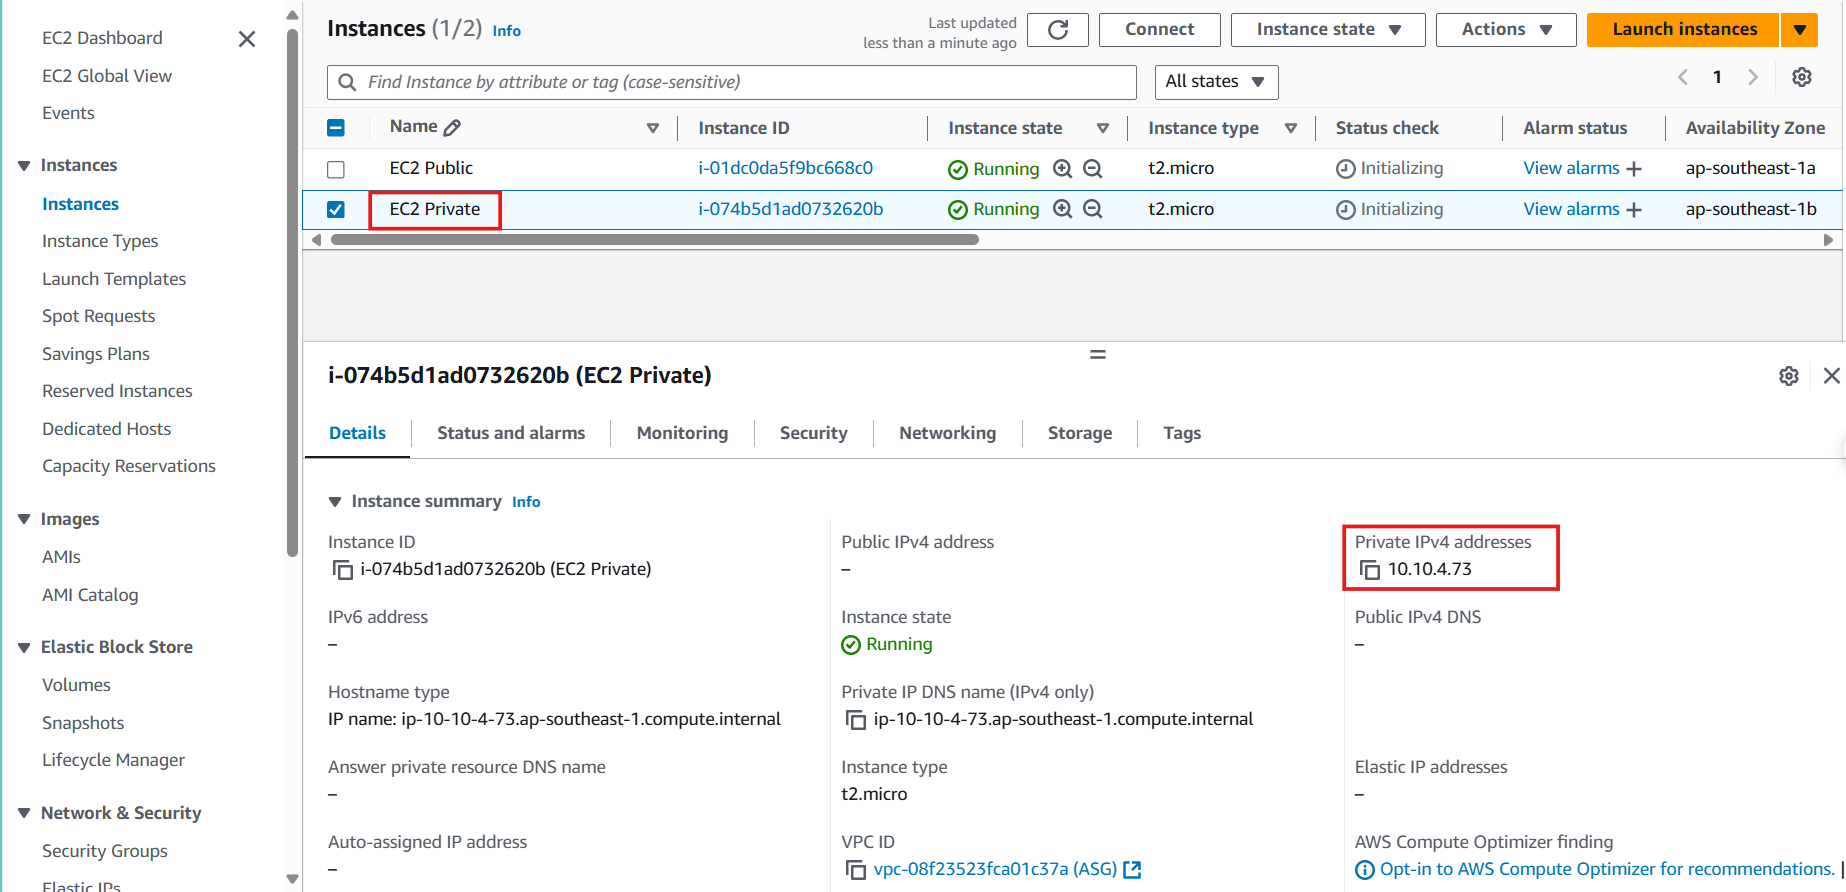Open EC2 Dashboard in sidebar
The height and width of the screenshot is (892, 1846).
pyautogui.click(x=102, y=39)
